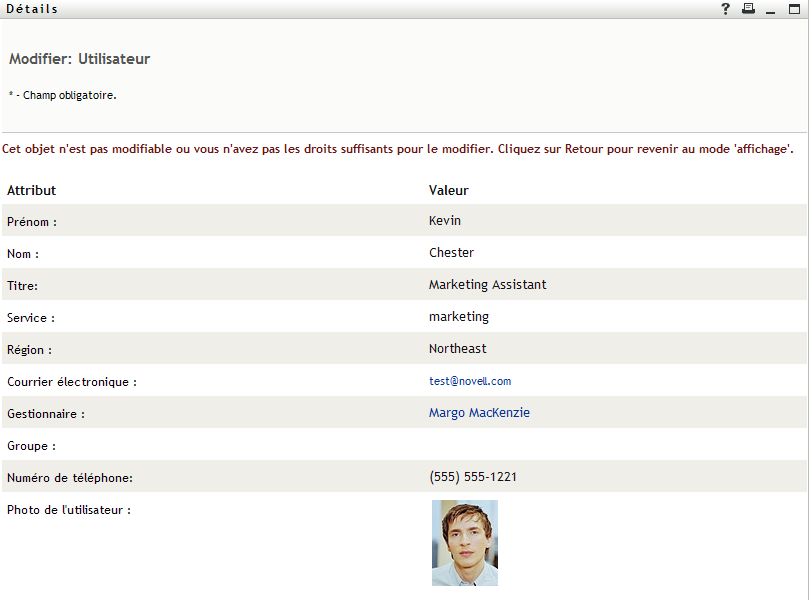Select the Nom value Chester
This screenshot has height=600, width=810.
[x=451, y=253]
